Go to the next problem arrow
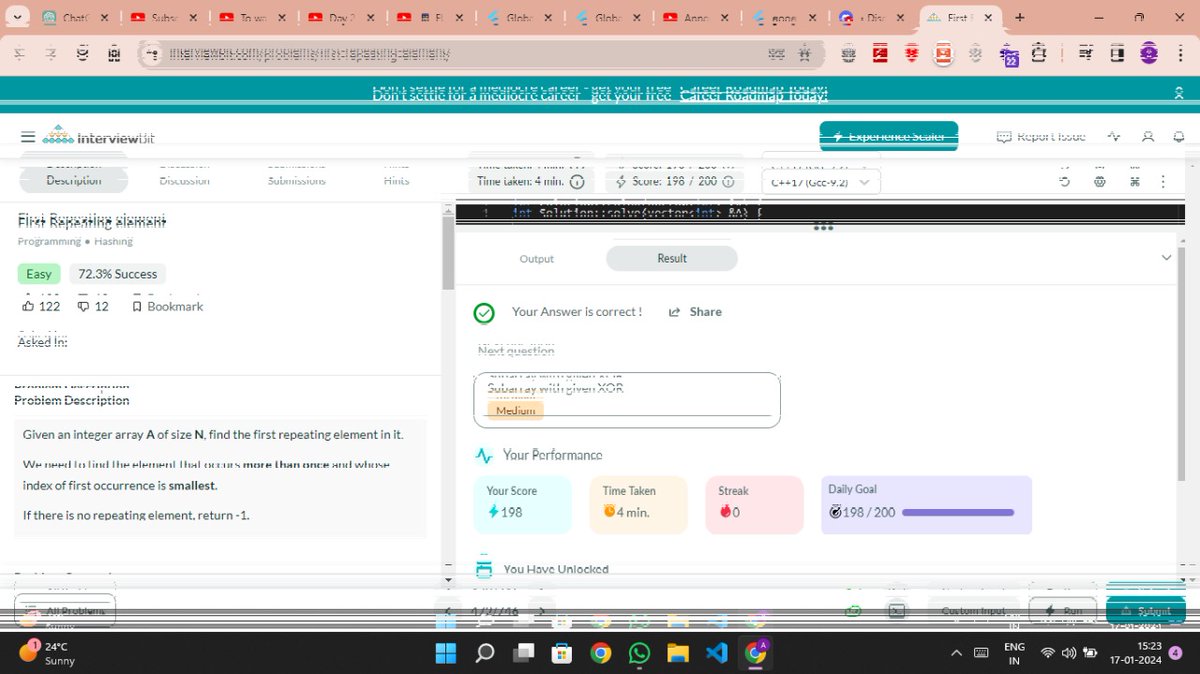1200x674 pixels. (542, 610)
